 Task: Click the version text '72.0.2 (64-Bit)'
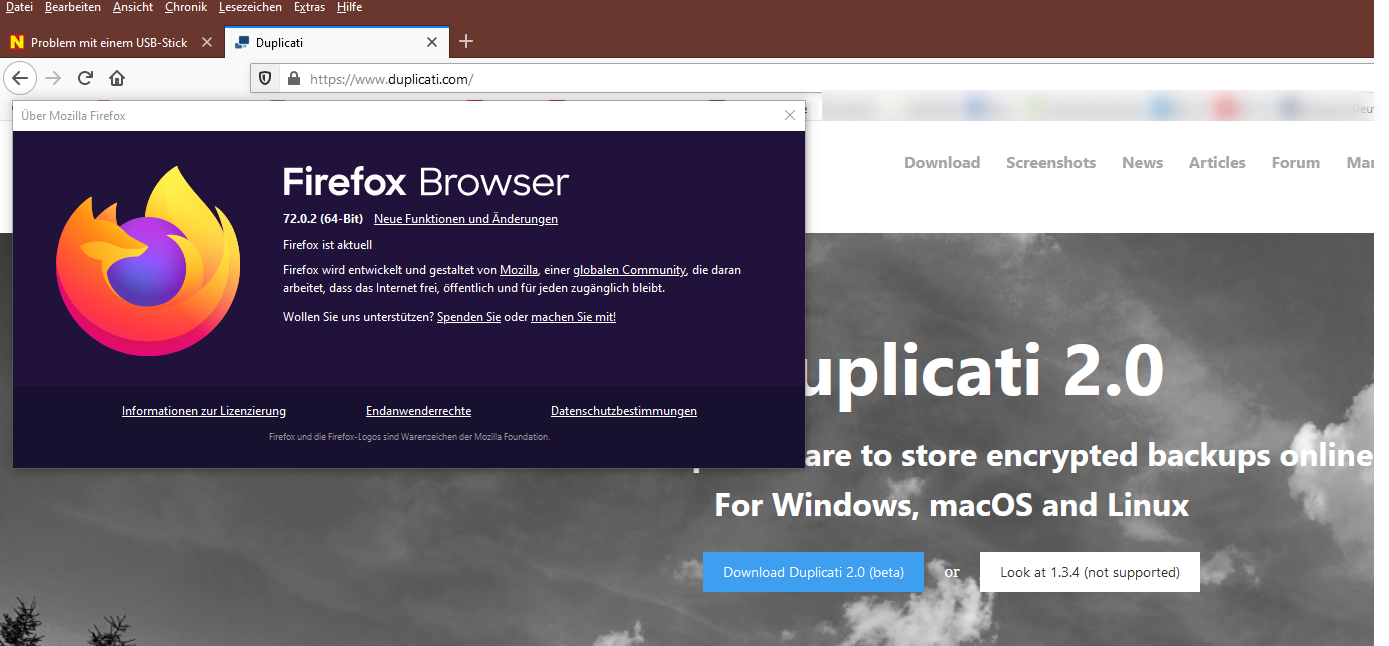(x=323, y=219)
